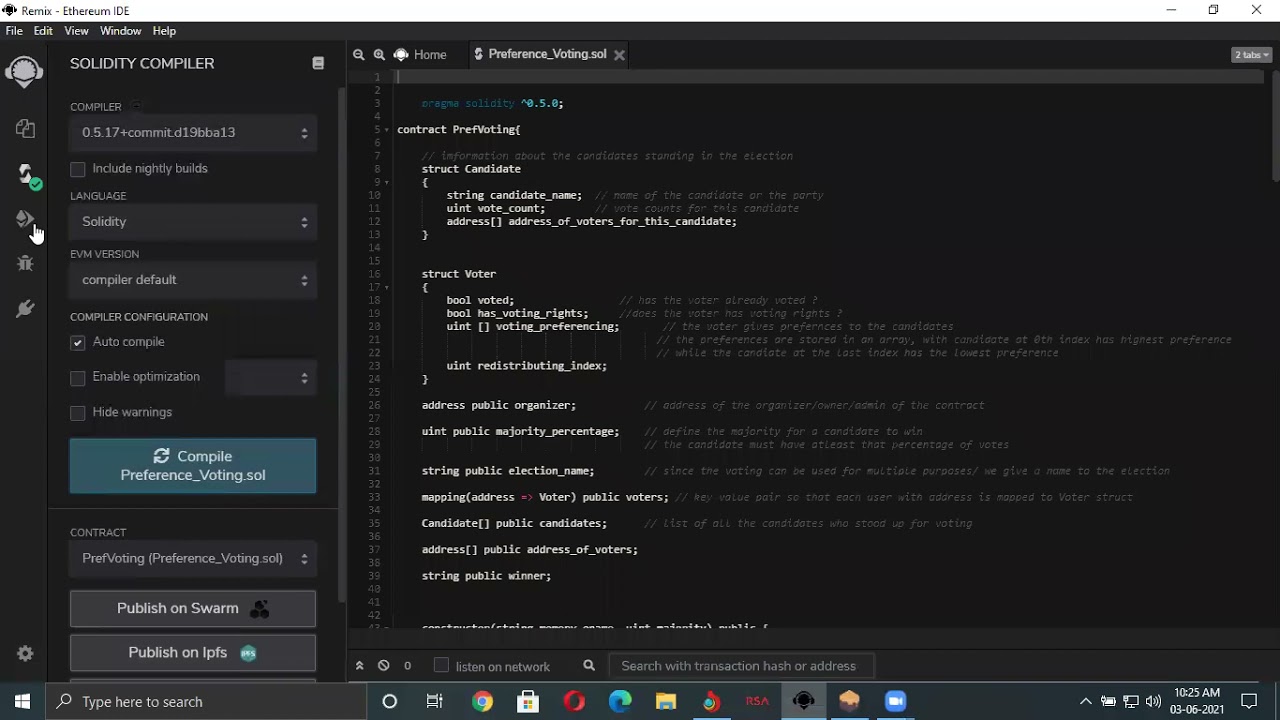Open the Debugger bug icon
Screen dimensions: 1280x720
point(25,263)
